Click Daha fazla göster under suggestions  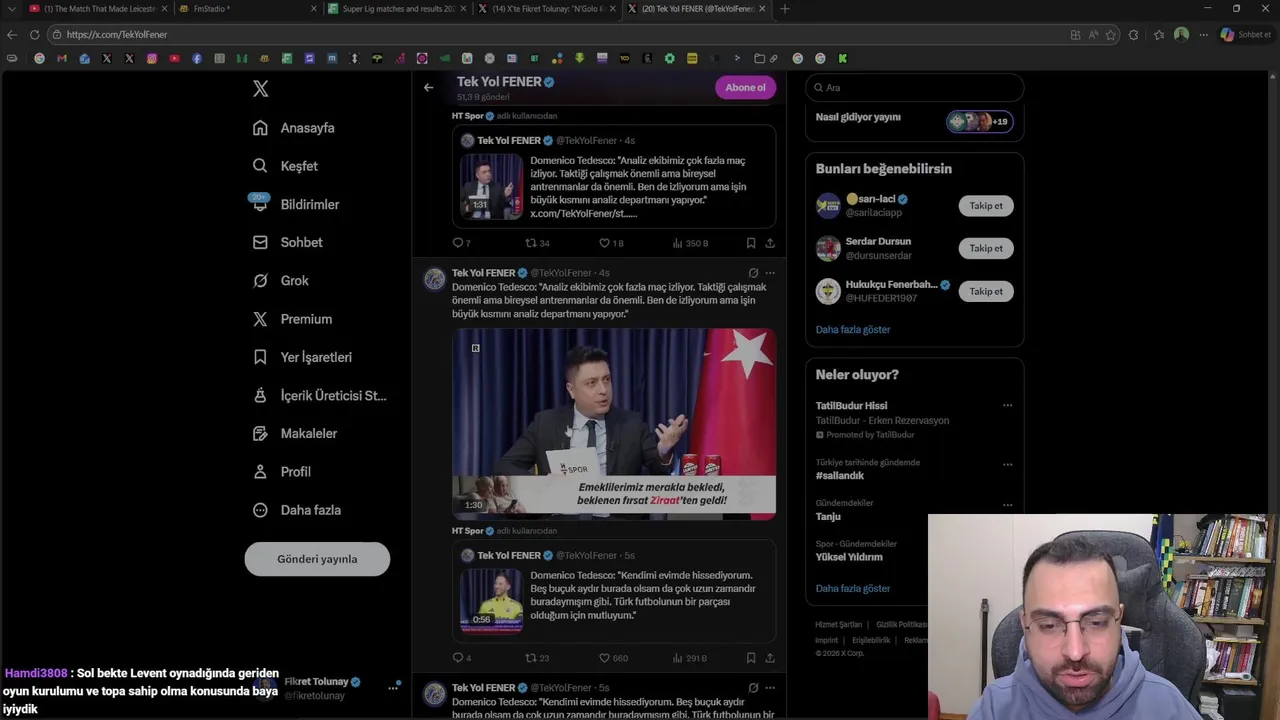point(853,329)
